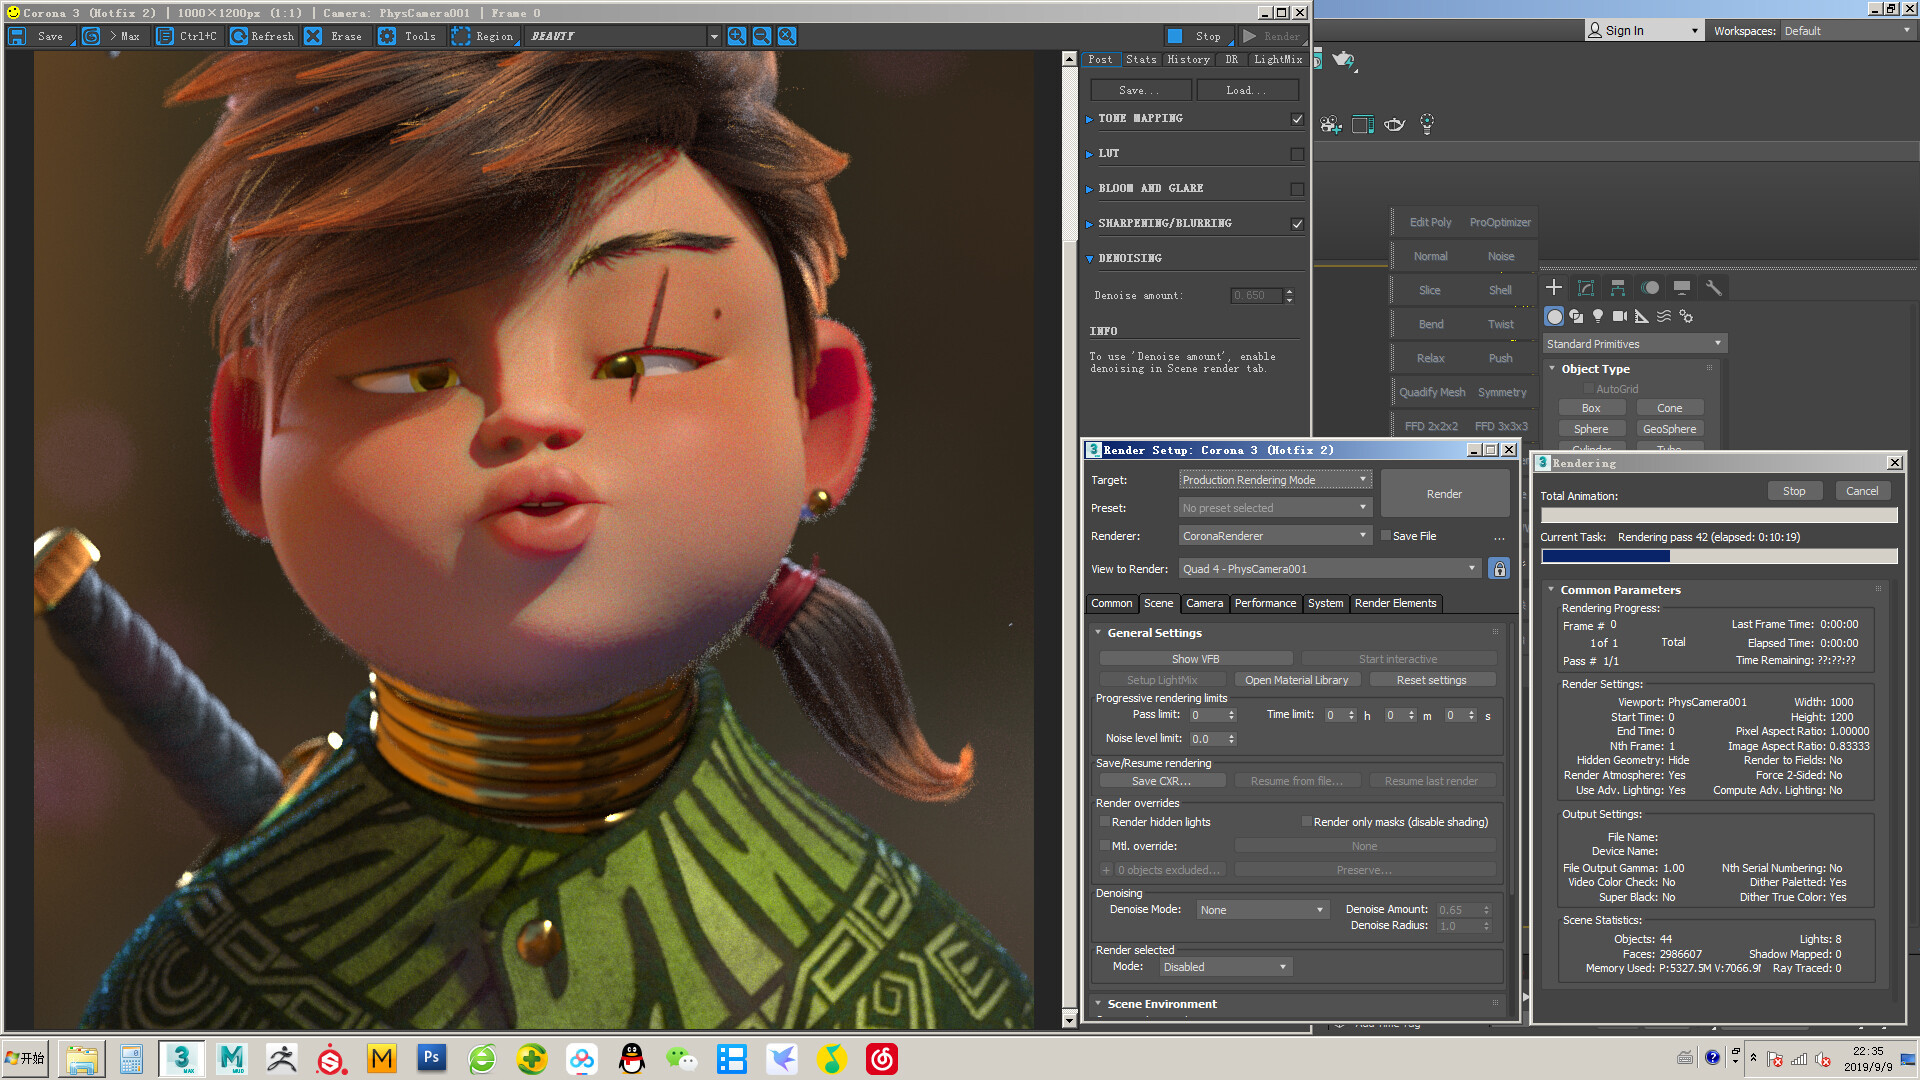The image size is (1920, 1080).
Task: Switch to the Render Elements tab
Action: click(1395, 603)
